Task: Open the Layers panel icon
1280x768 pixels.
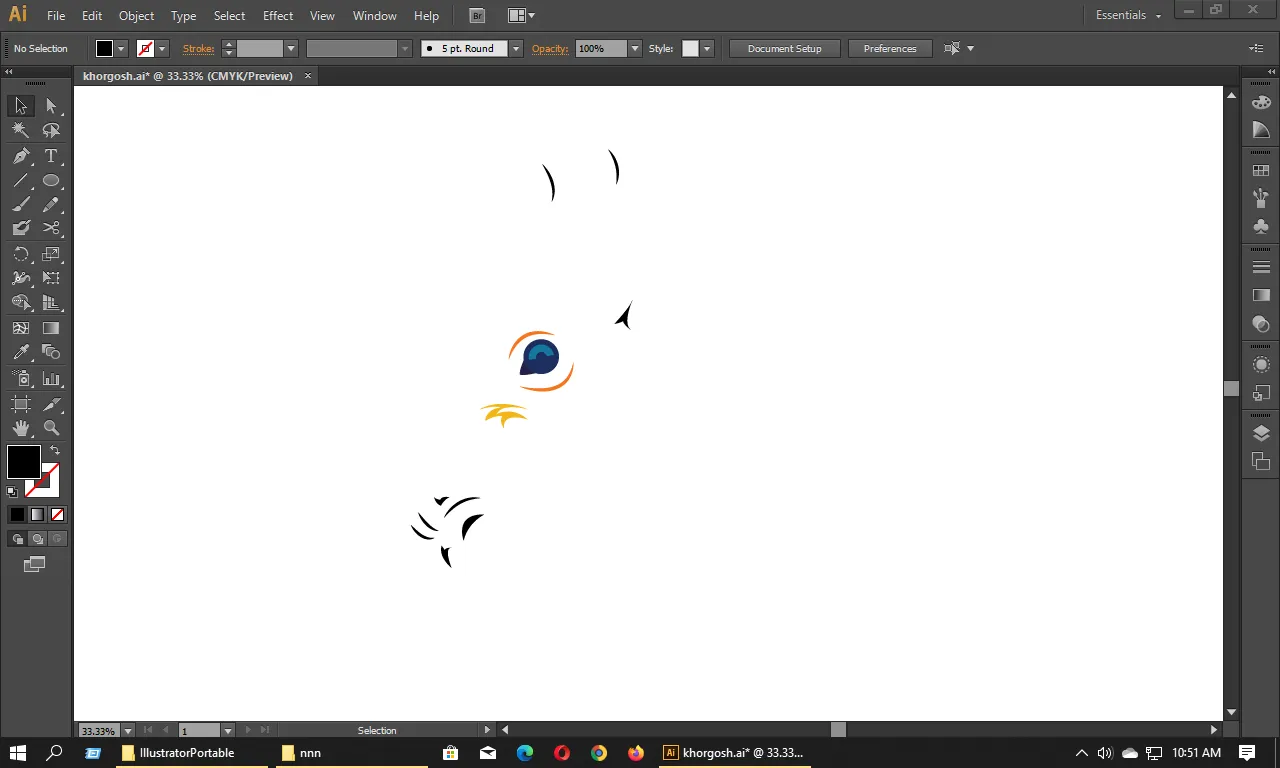Action: point(1261,433)
